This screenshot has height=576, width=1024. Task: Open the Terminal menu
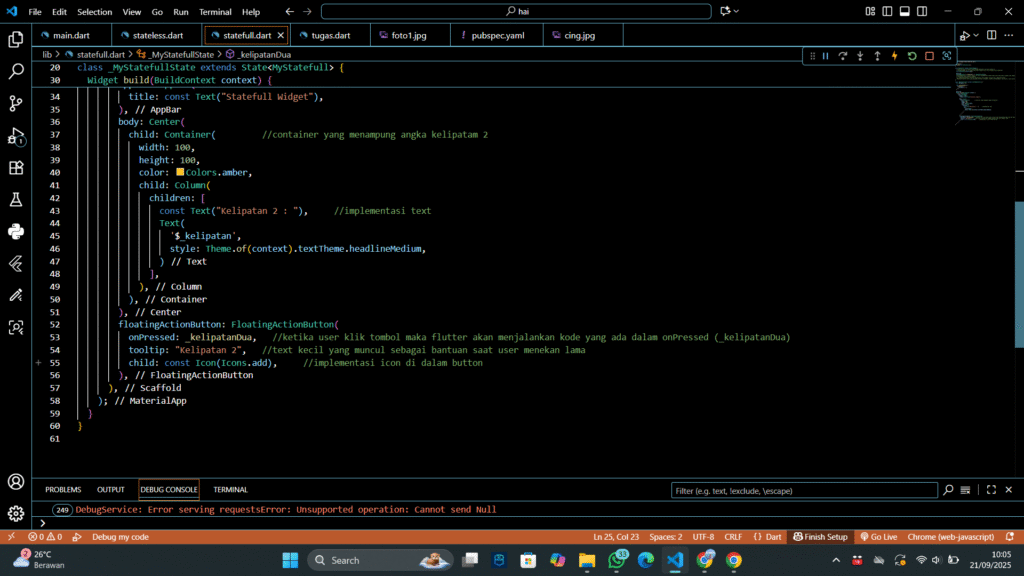[x=215, y=12]
